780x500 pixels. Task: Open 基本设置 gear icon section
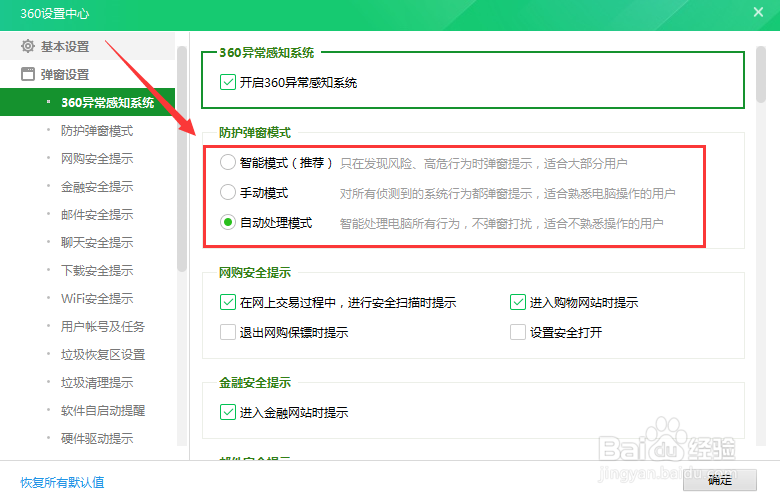coord(28,46)
